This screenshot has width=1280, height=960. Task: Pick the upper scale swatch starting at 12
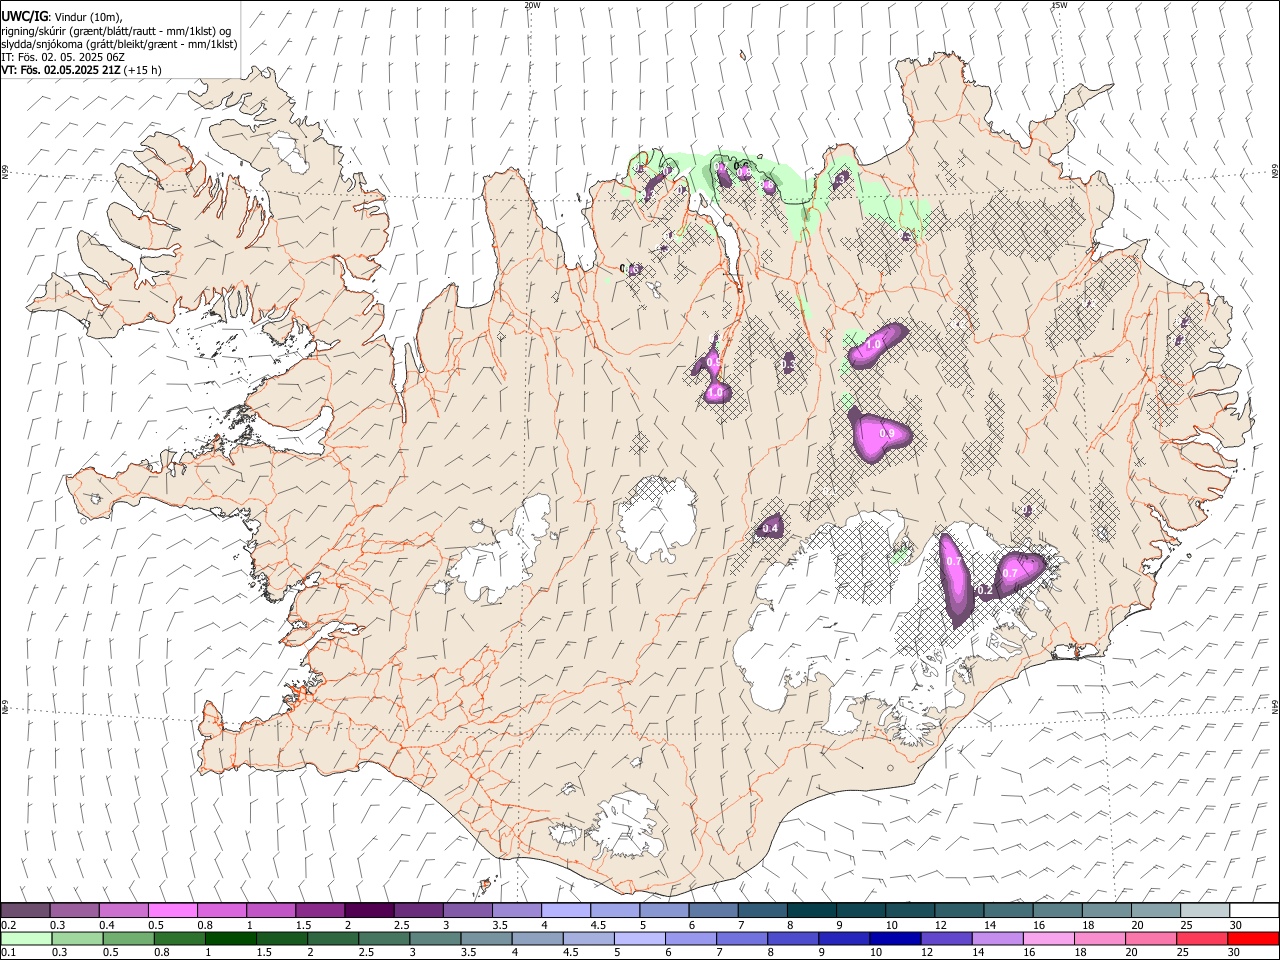point(959,910)
